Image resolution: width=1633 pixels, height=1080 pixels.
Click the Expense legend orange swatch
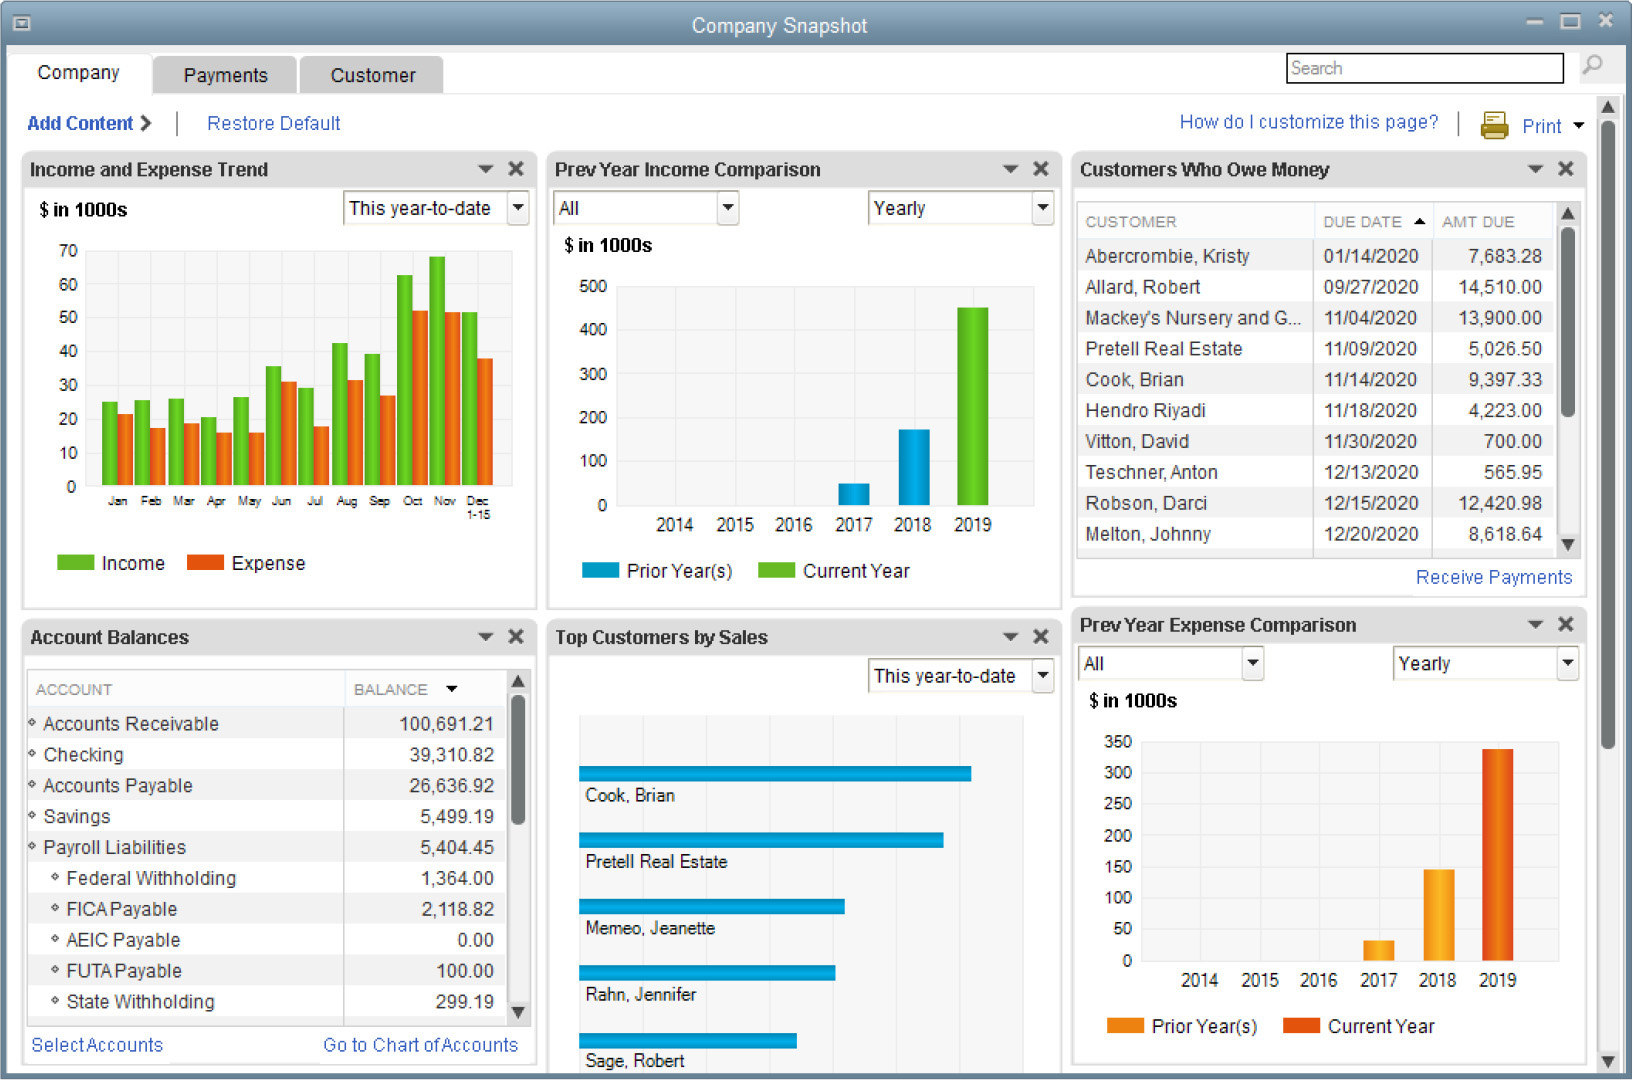(x=205, y=563)
